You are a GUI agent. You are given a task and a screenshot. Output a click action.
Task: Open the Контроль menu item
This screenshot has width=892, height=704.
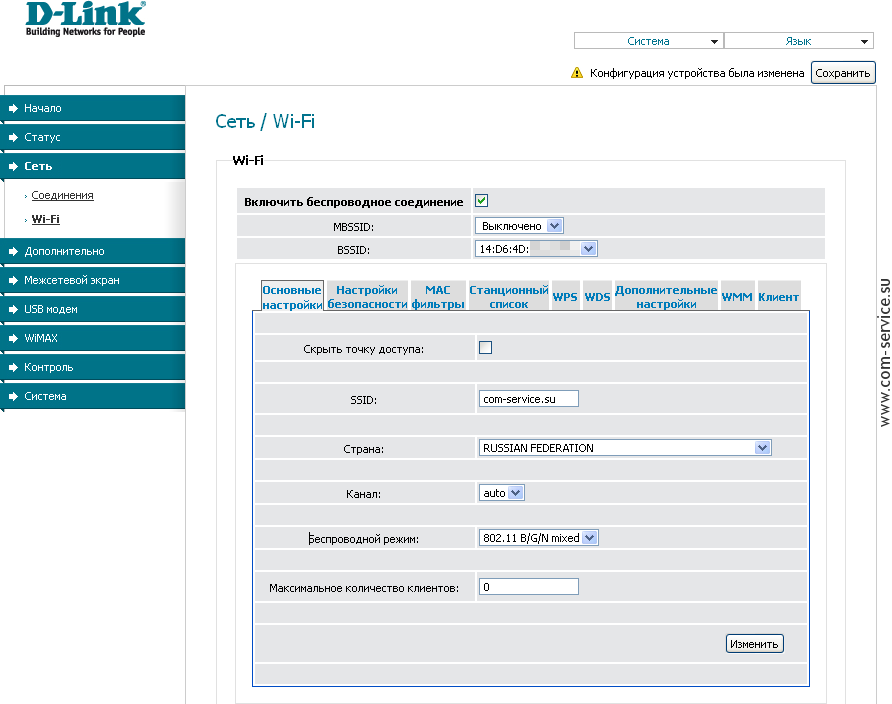93,367
